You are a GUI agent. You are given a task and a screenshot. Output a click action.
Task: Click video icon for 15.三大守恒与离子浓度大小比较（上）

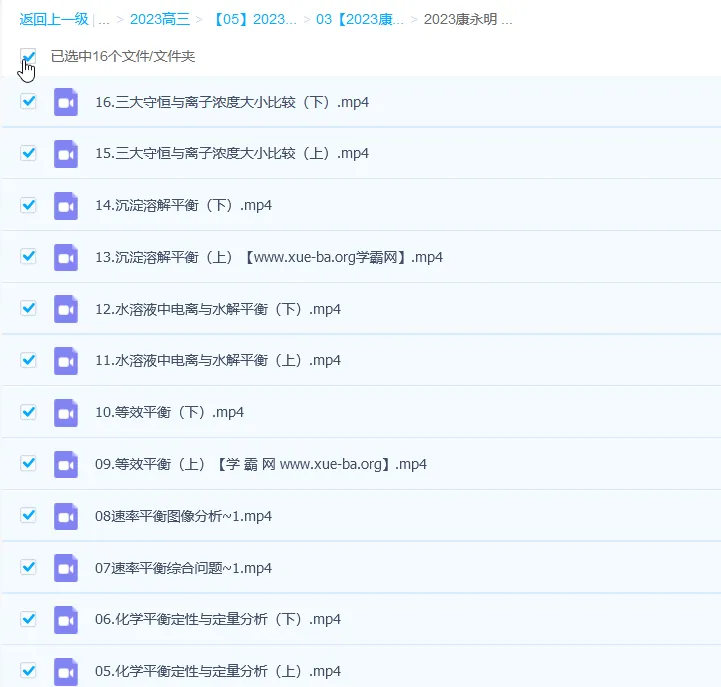pyautogui.click(x=66, y=153)
